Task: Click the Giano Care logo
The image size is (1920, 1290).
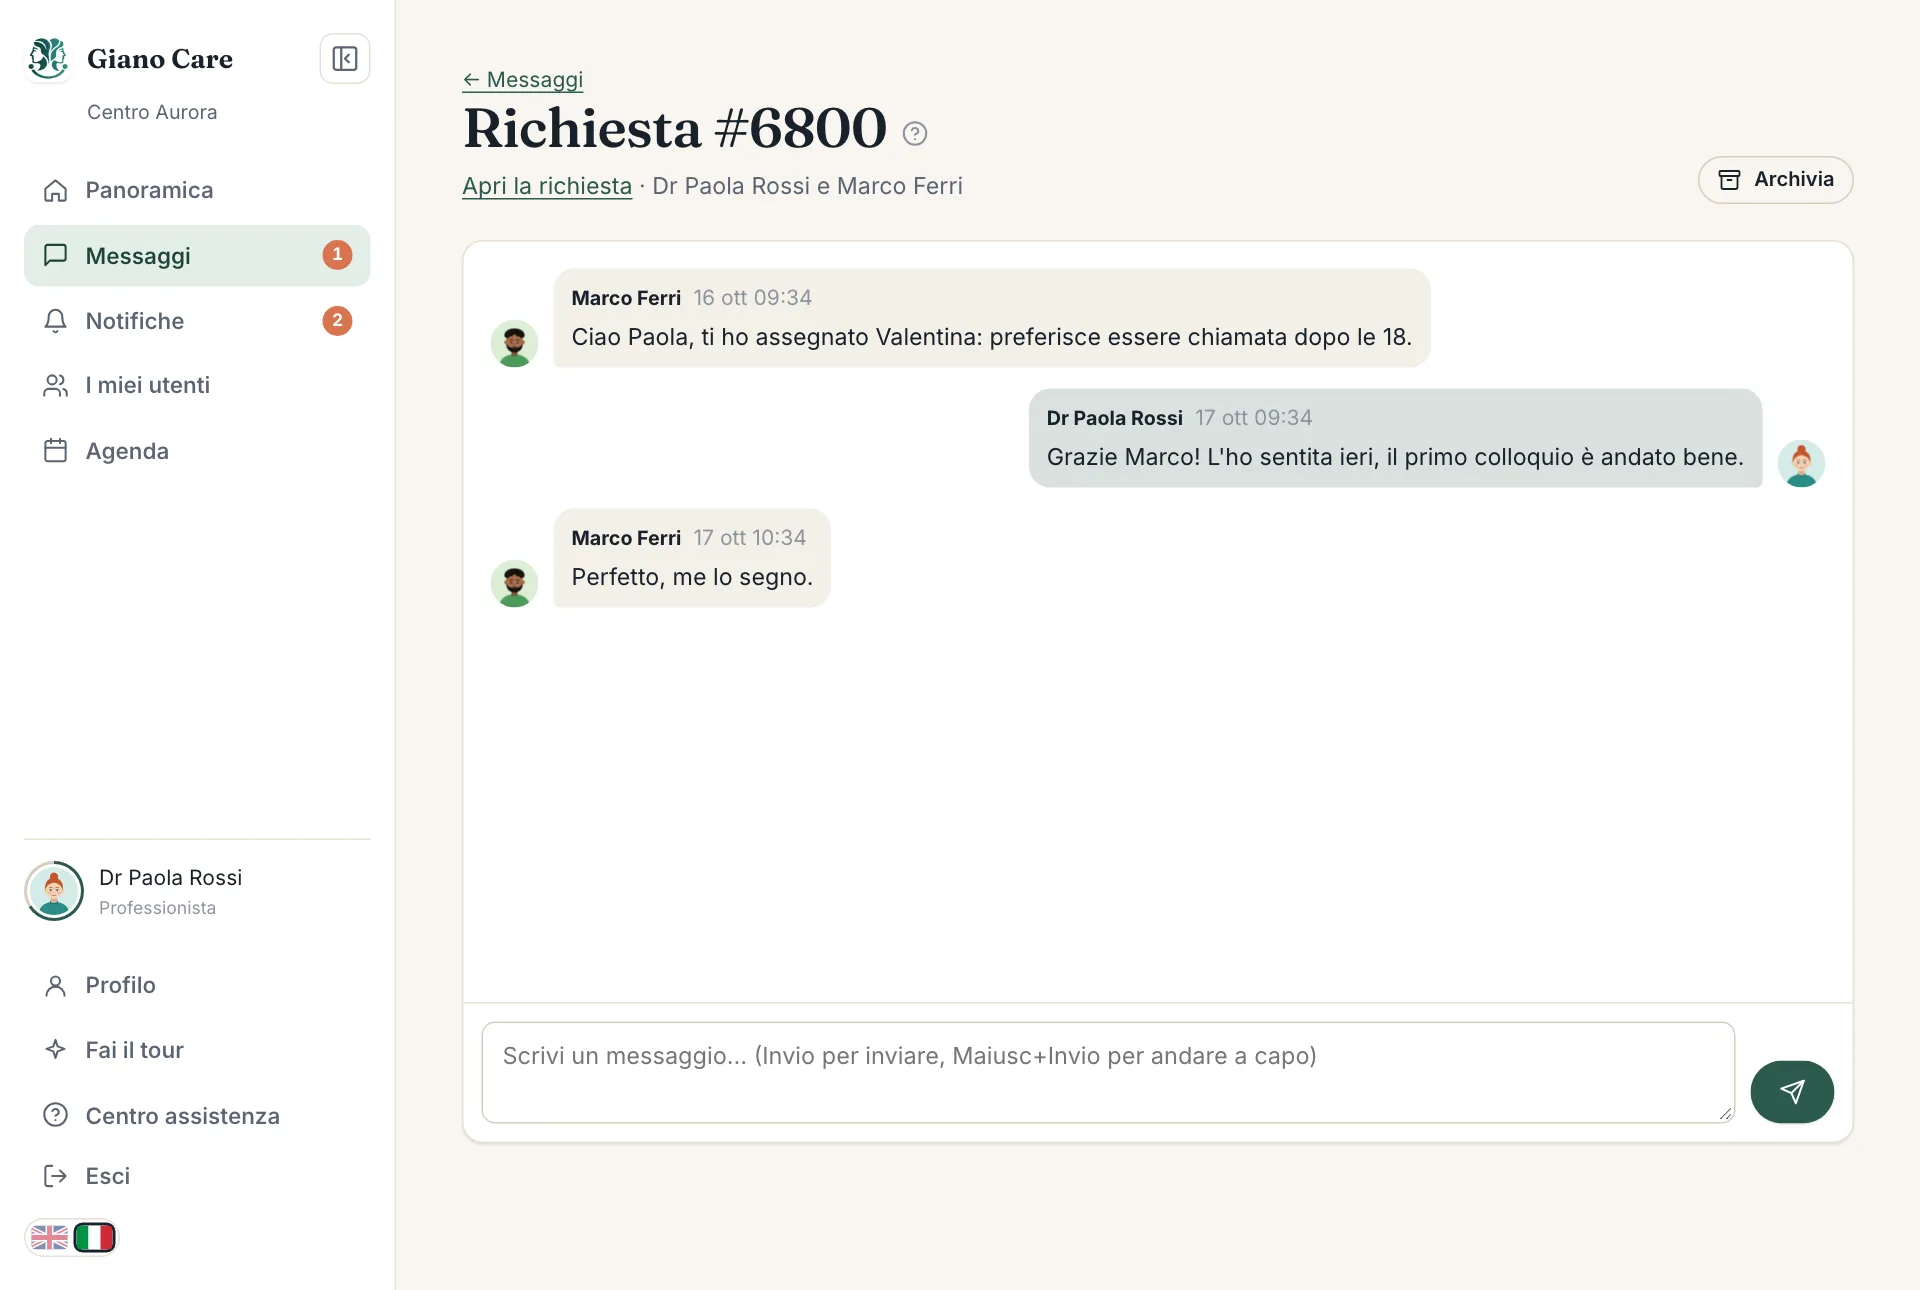Action: [48, 59]
